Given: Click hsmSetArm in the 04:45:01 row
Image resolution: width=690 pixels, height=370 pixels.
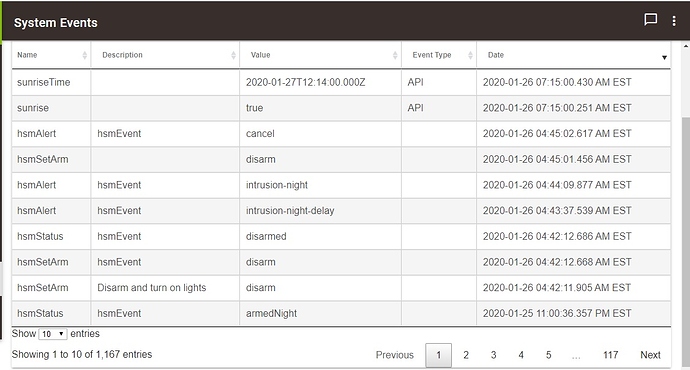Looking at the screenshot, I should tap(42, 159).
